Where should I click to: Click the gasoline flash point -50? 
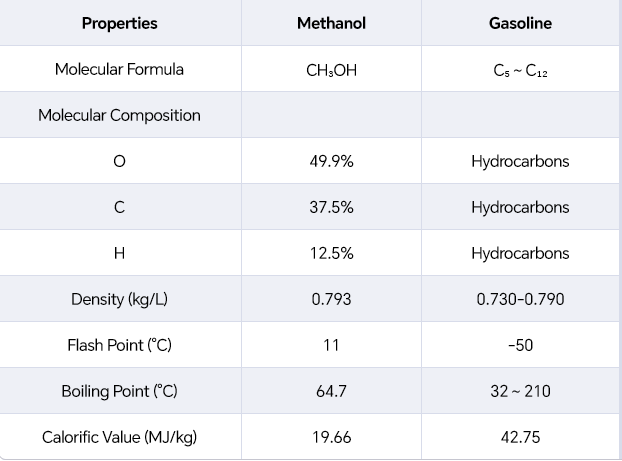click(520, 346)
